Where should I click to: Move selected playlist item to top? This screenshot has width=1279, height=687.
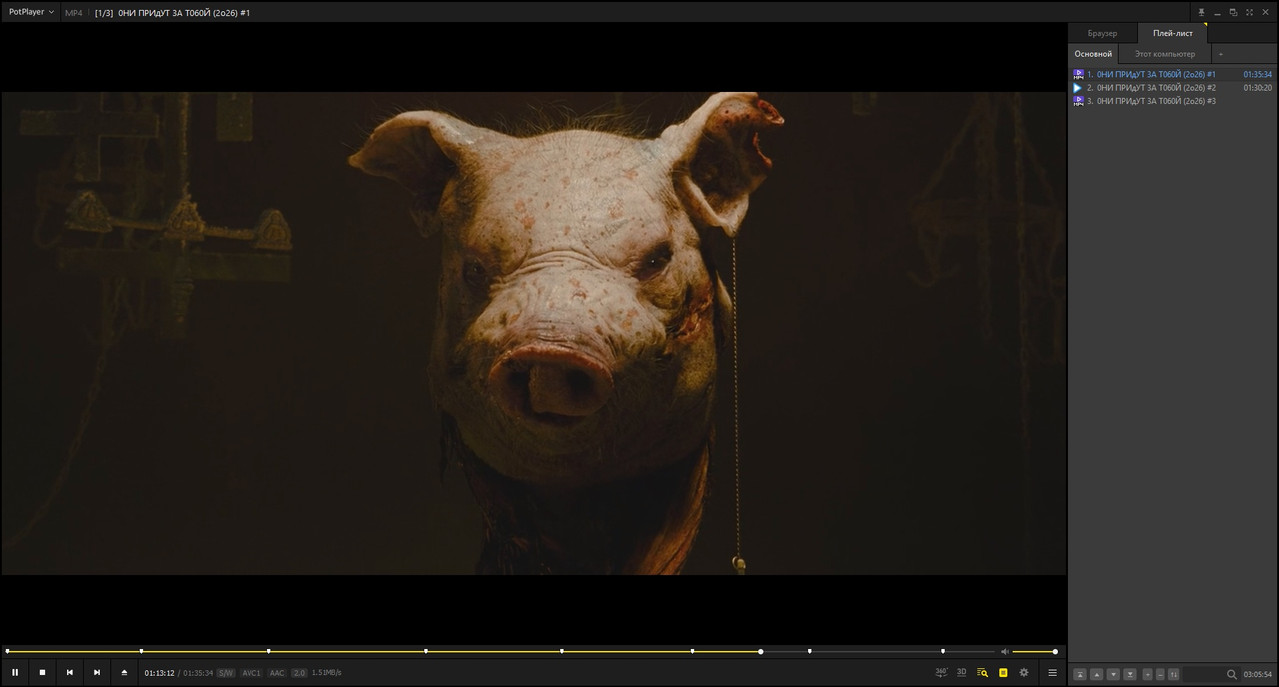tap(1080, 674)
